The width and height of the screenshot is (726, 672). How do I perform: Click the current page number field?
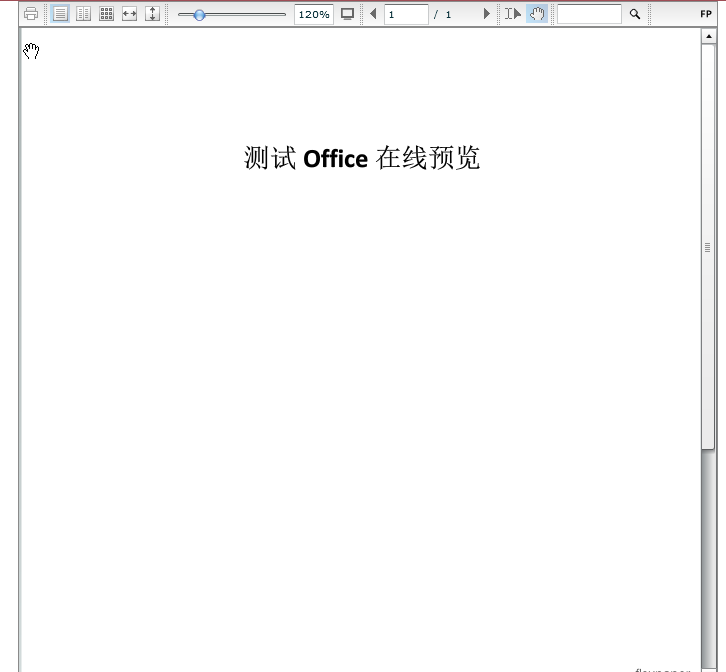pos(406,14)
